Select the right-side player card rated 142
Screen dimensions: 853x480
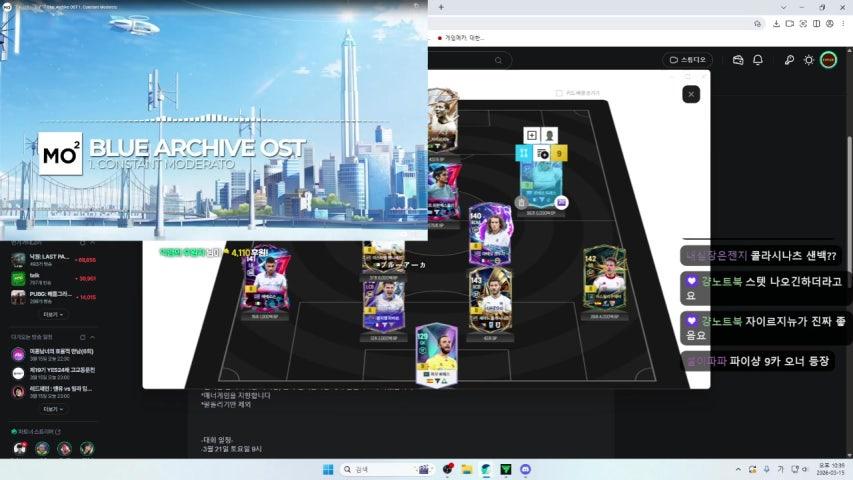[x=604, y=278]
